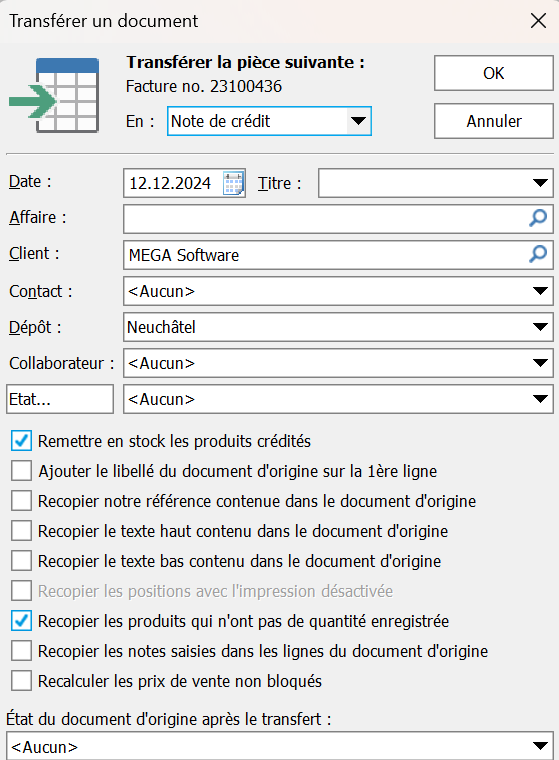Expand the Note de crédit dropdown
Viewport: 559px width, 760px height.
[358, 121]
